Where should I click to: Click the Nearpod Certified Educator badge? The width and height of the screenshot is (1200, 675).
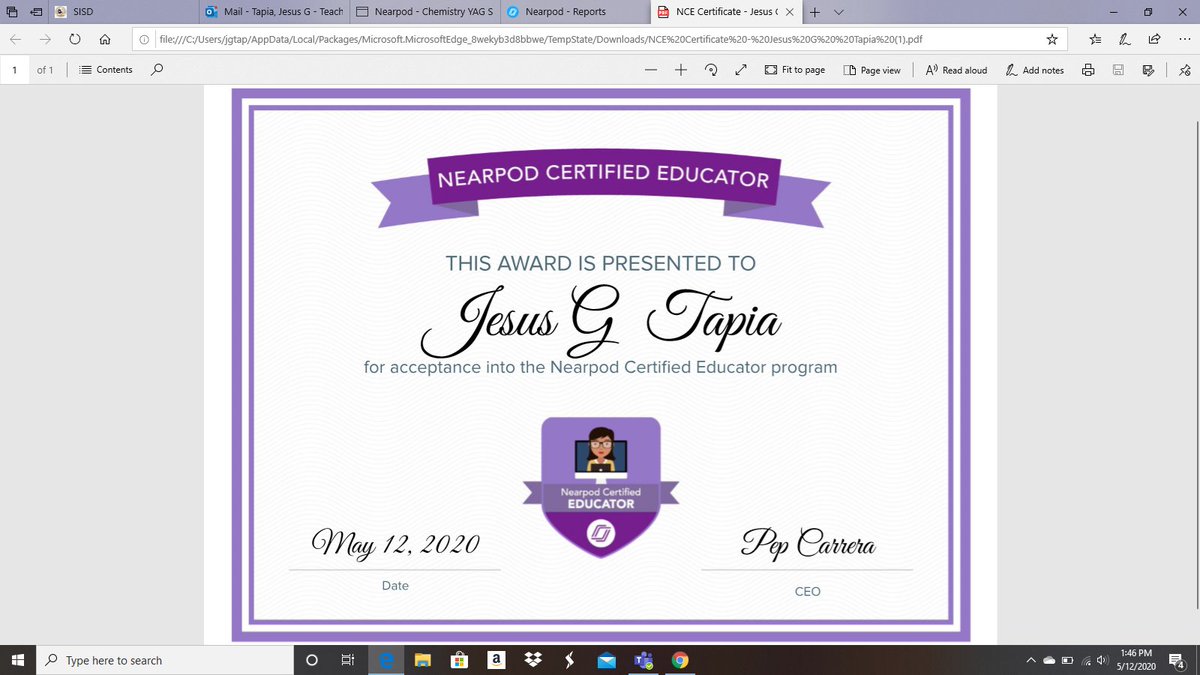[601, 487]
